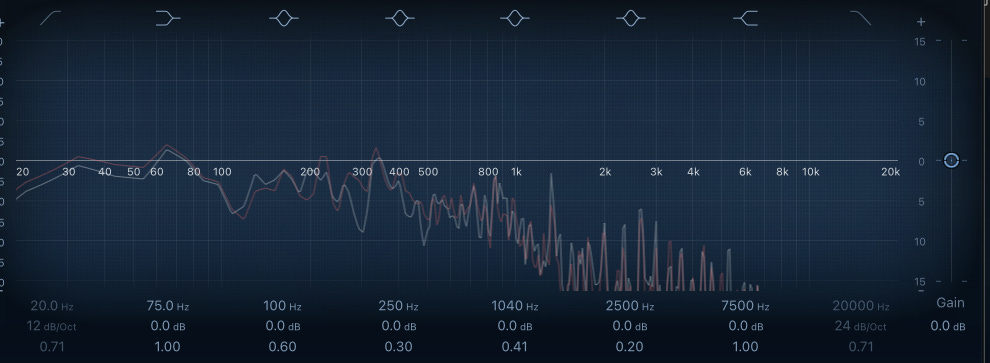Select the 0.71 Q under 24 dB/Oct
Image resolution: width=990 pixels, height=363 pixels.
pos(861,347)
